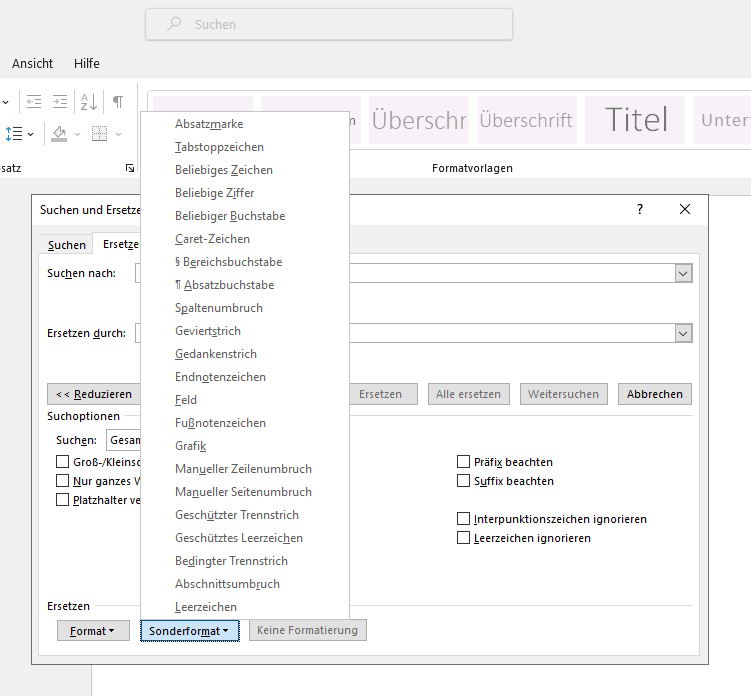Choose Geschütztes Leerzeichen
This screenshot has height=696, width=751.
245,538
